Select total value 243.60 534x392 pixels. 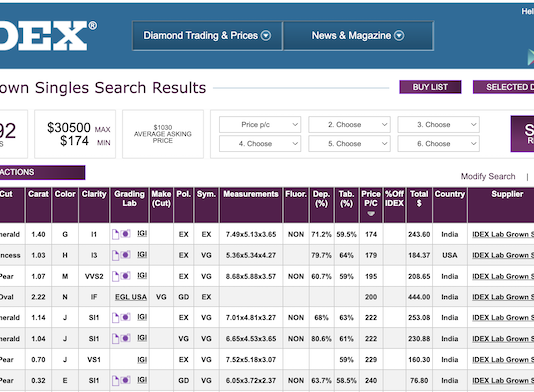tap(419, 234)
